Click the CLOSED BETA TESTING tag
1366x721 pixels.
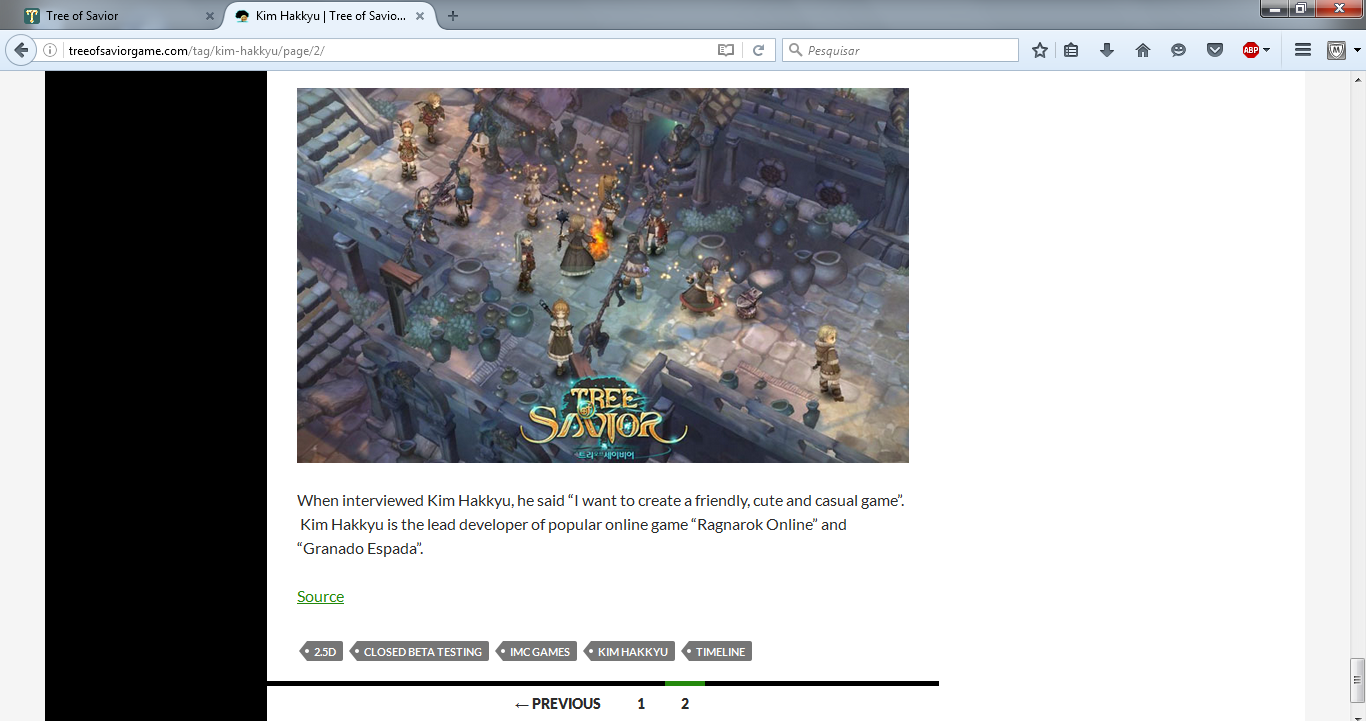422,652
